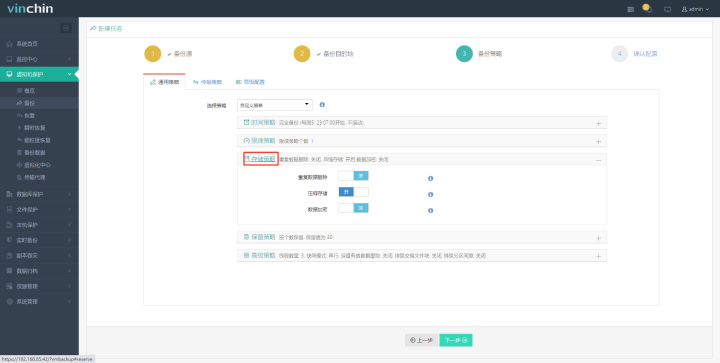Collapse 虚拟机保护 using its chevron
720x363 pixels.
pyautogui.click(x=69, y=74)
